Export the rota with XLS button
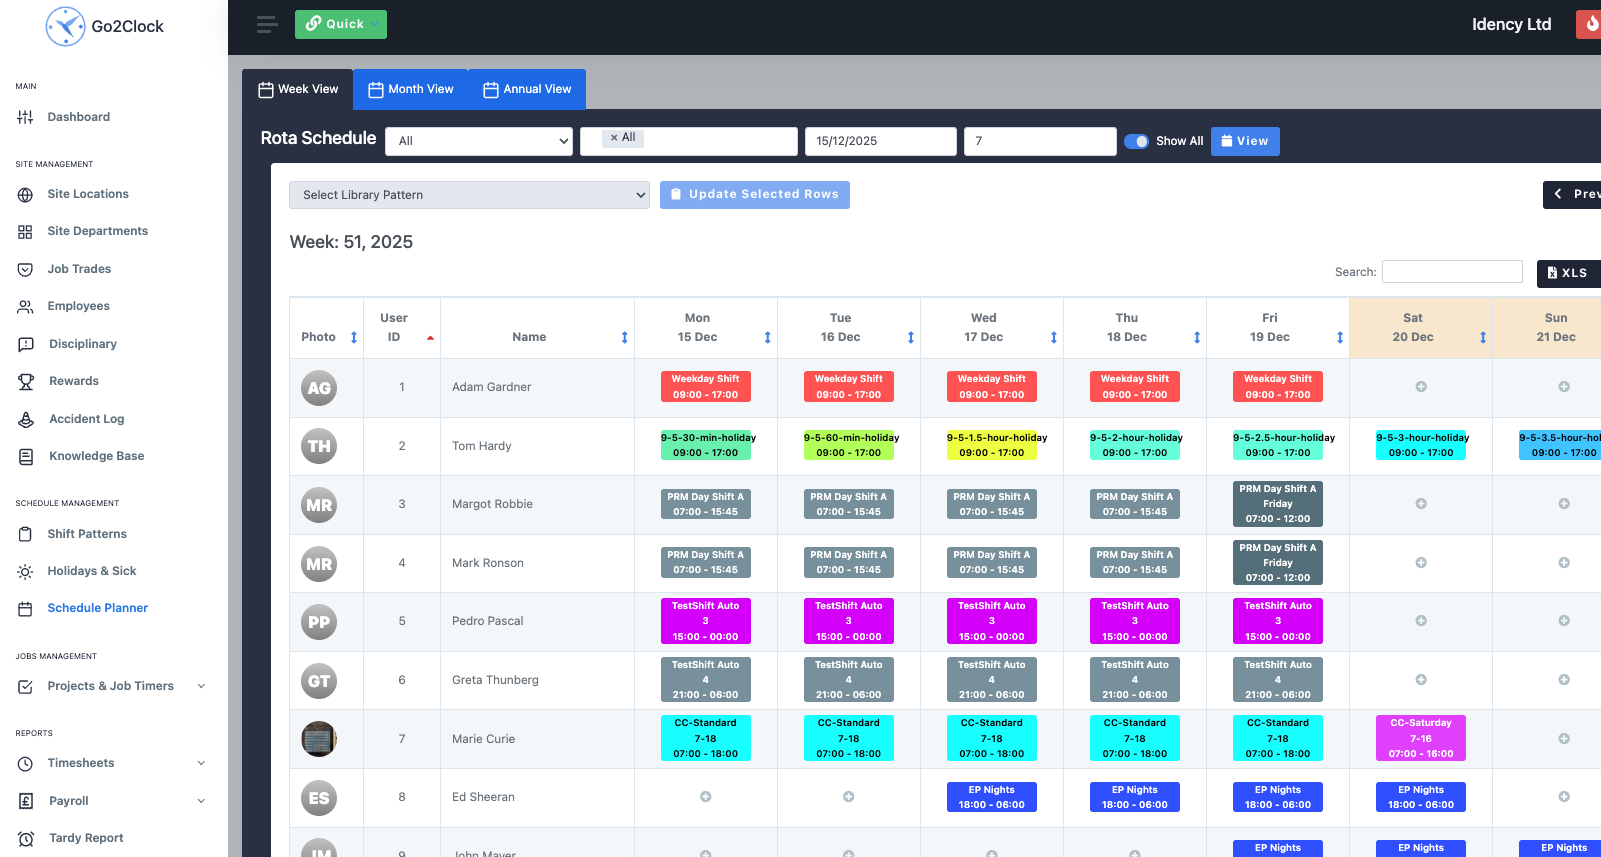1601x857 pixels. (x=1567, y=273)
